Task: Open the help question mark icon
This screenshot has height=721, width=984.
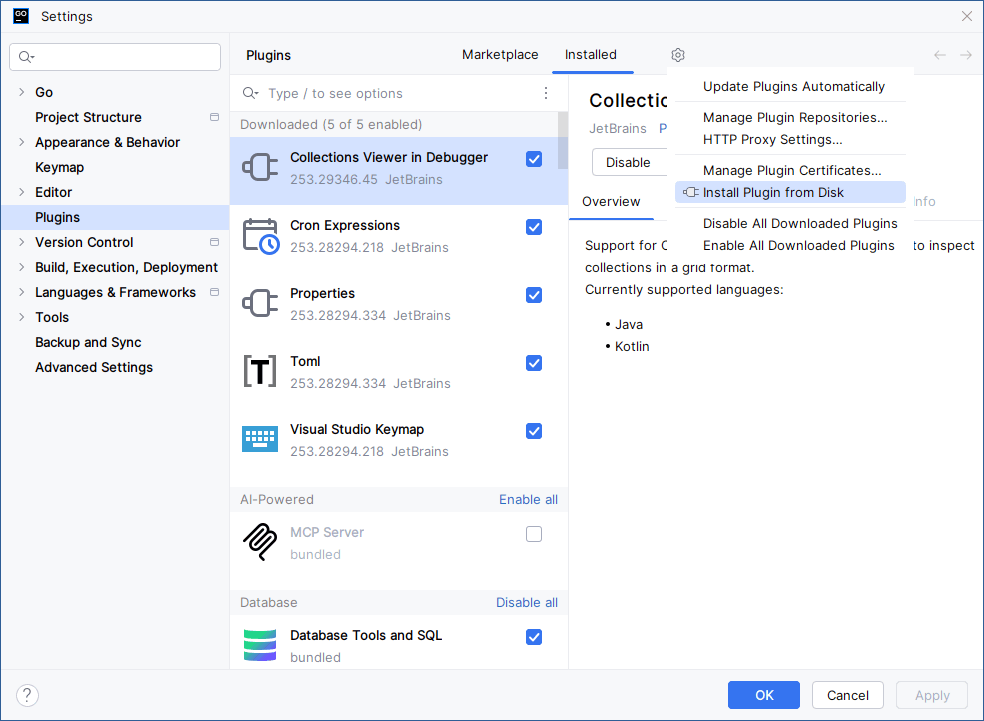Action: coord(27,695)
